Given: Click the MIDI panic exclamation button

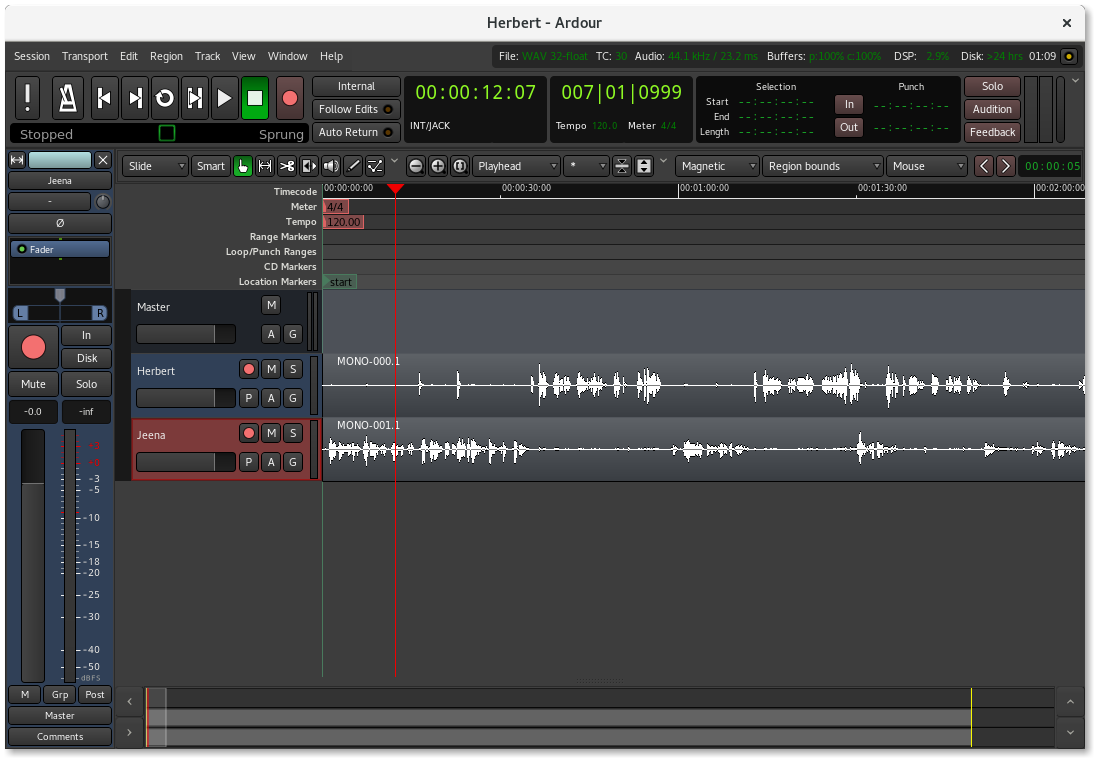Looking at the screenshot, I should click(27, 98).
